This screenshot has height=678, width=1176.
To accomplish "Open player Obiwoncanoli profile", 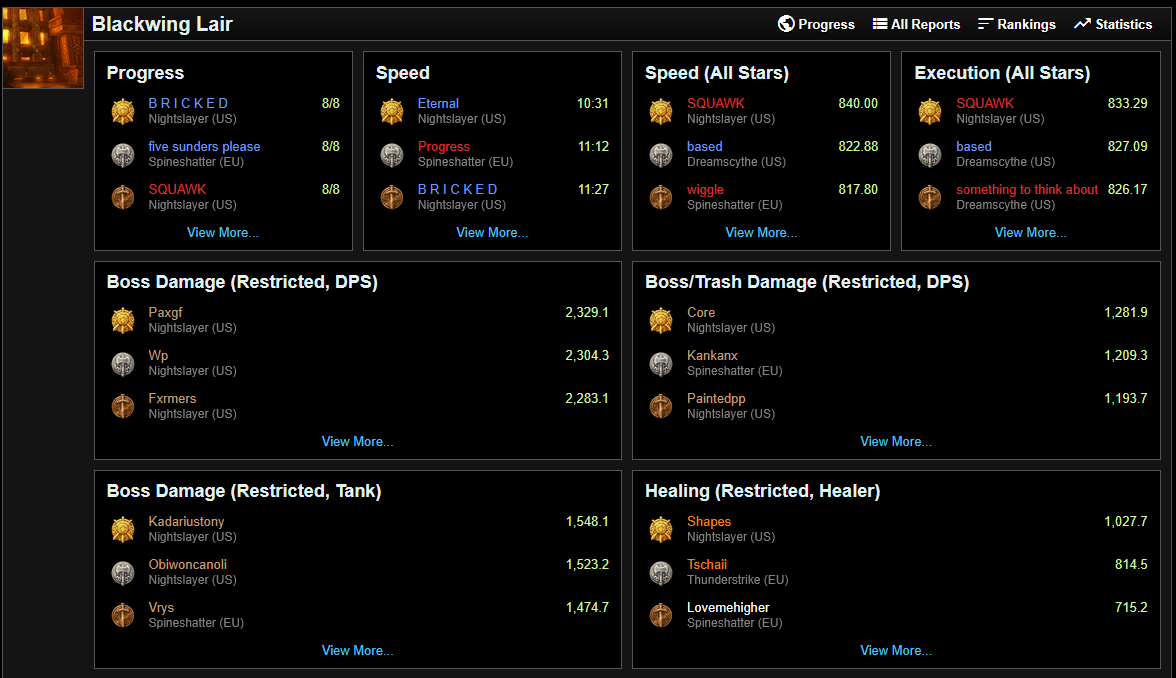I will (188, 565).
